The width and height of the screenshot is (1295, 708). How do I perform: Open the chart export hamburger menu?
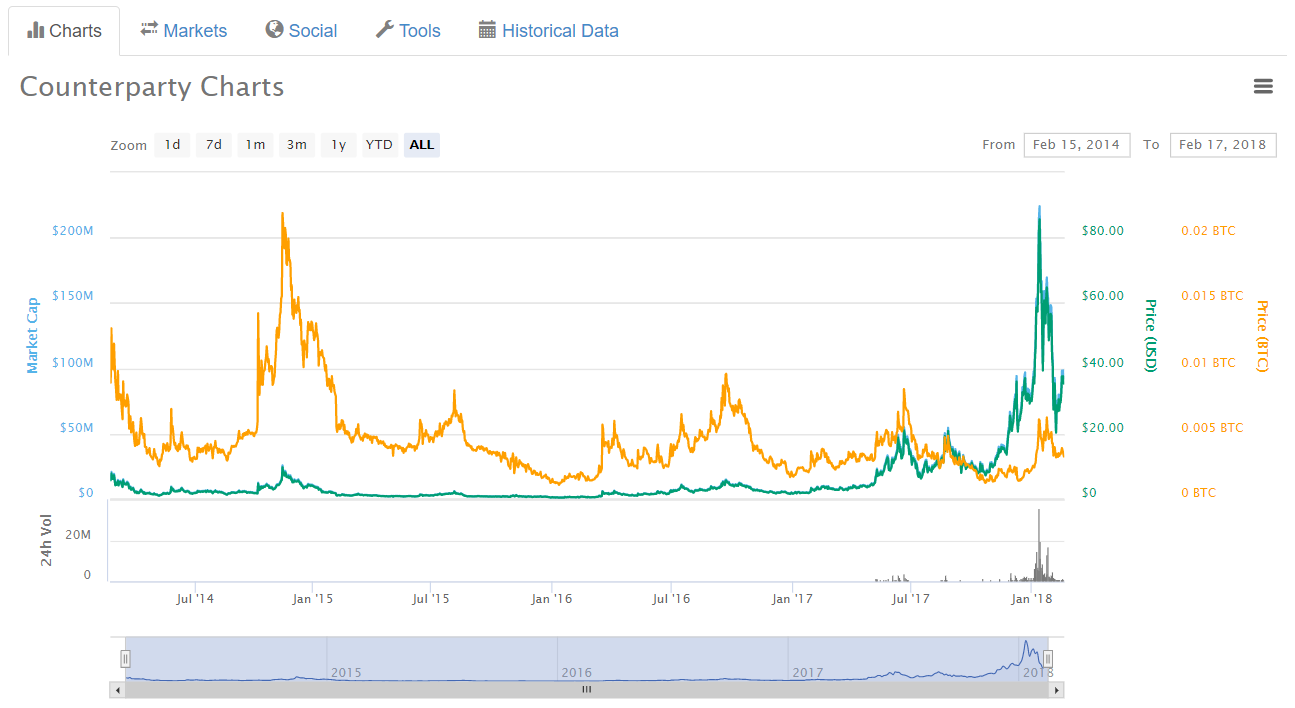coord(1263,87)
